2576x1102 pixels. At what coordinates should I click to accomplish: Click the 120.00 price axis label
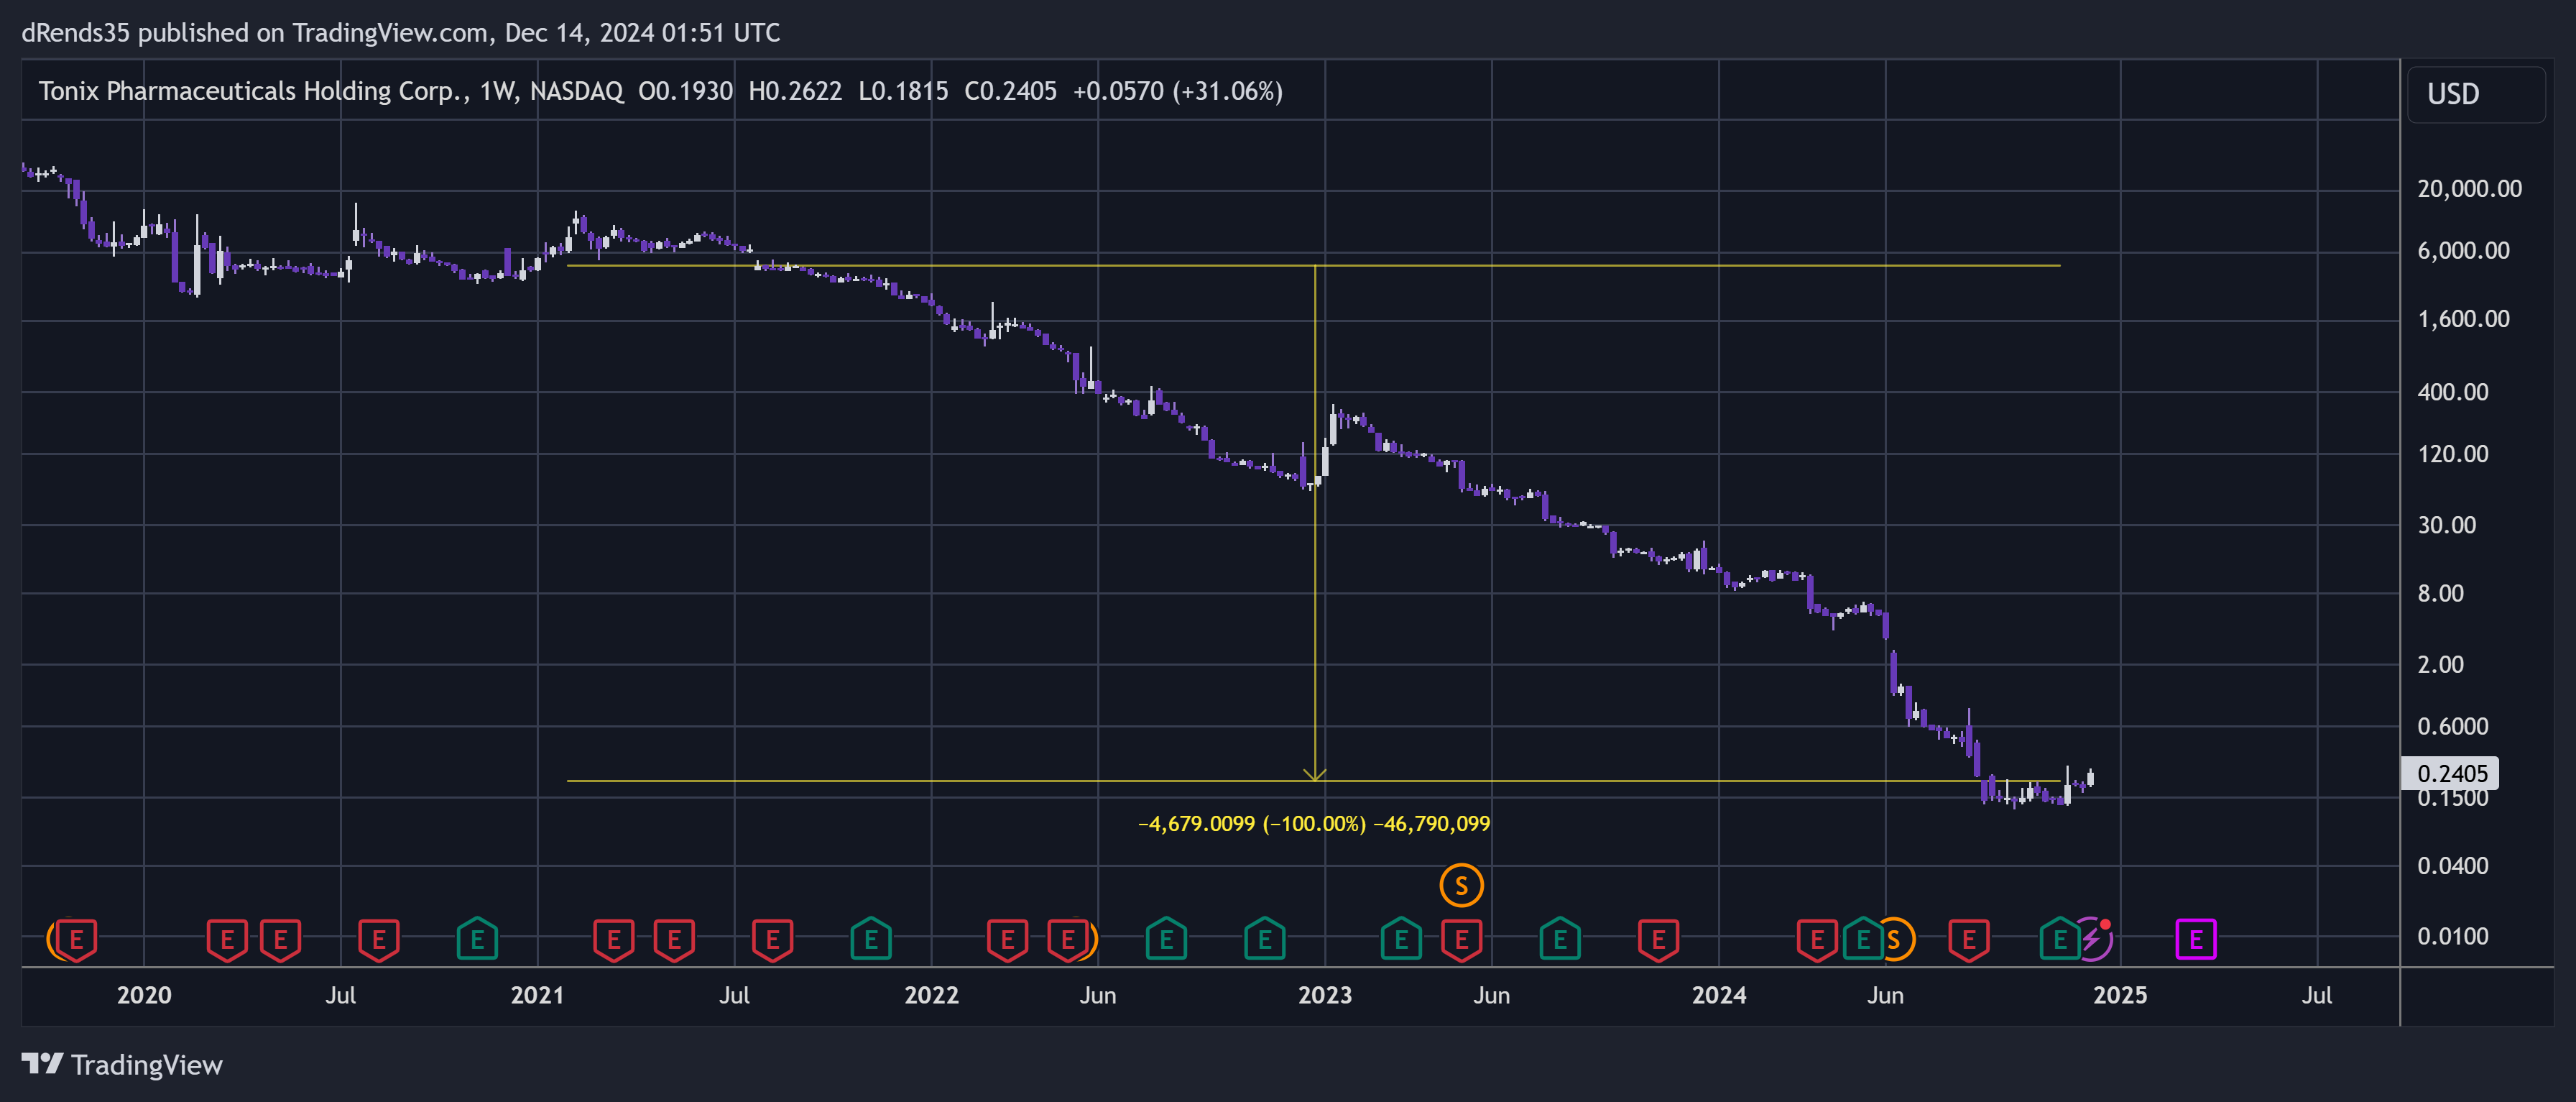tap(2453, 454)
